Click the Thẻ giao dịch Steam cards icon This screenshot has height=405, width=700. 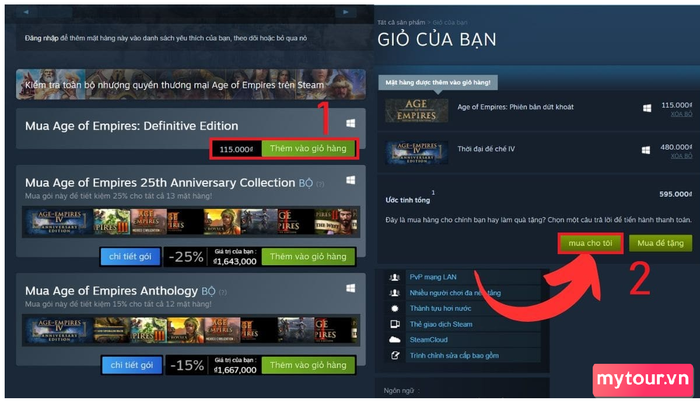395,324
